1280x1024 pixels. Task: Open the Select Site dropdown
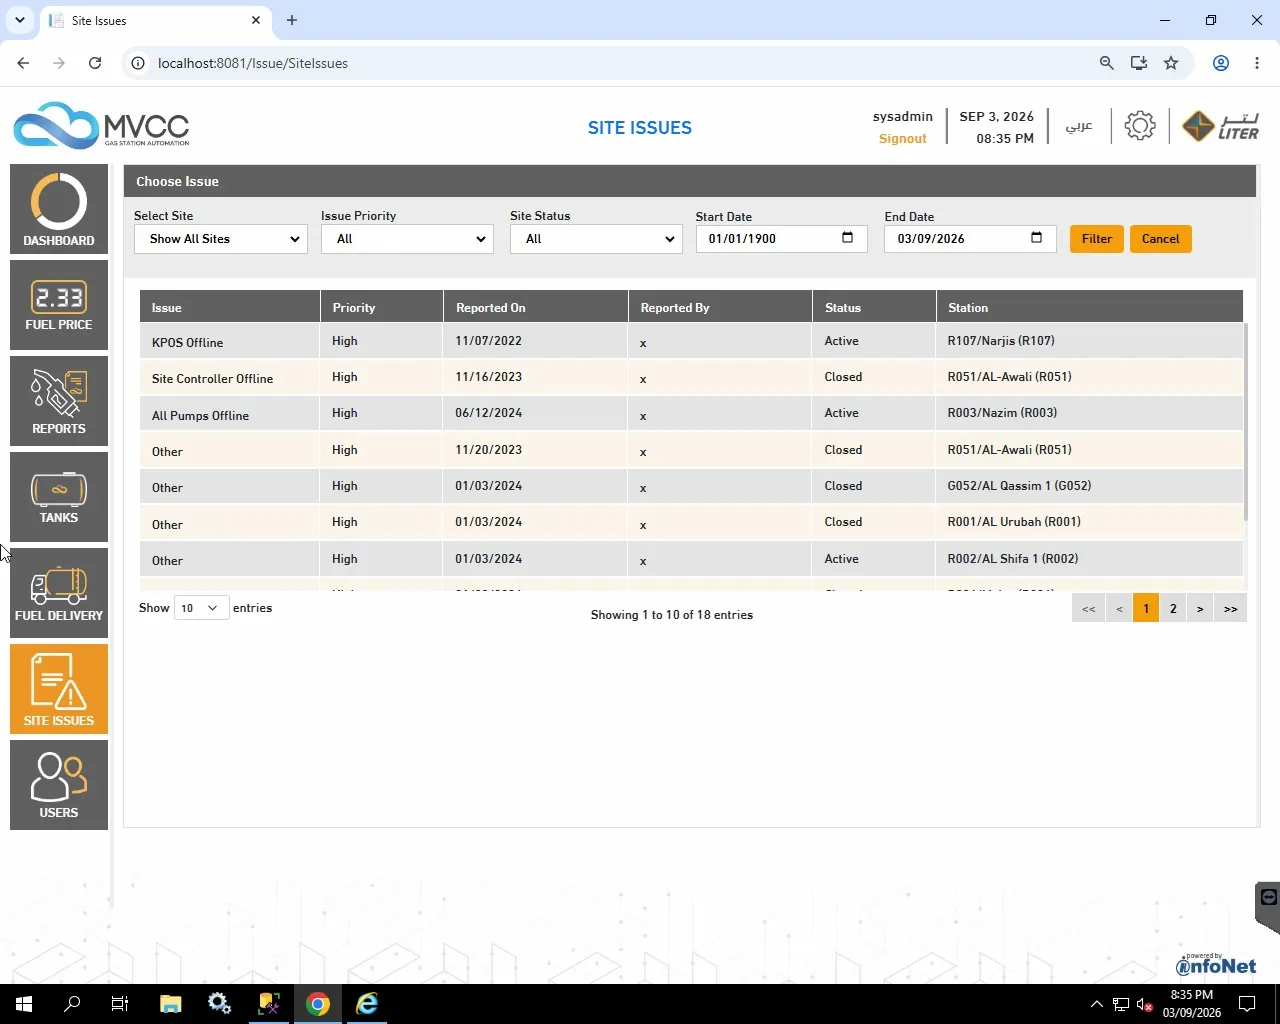[x=221, y=239]
